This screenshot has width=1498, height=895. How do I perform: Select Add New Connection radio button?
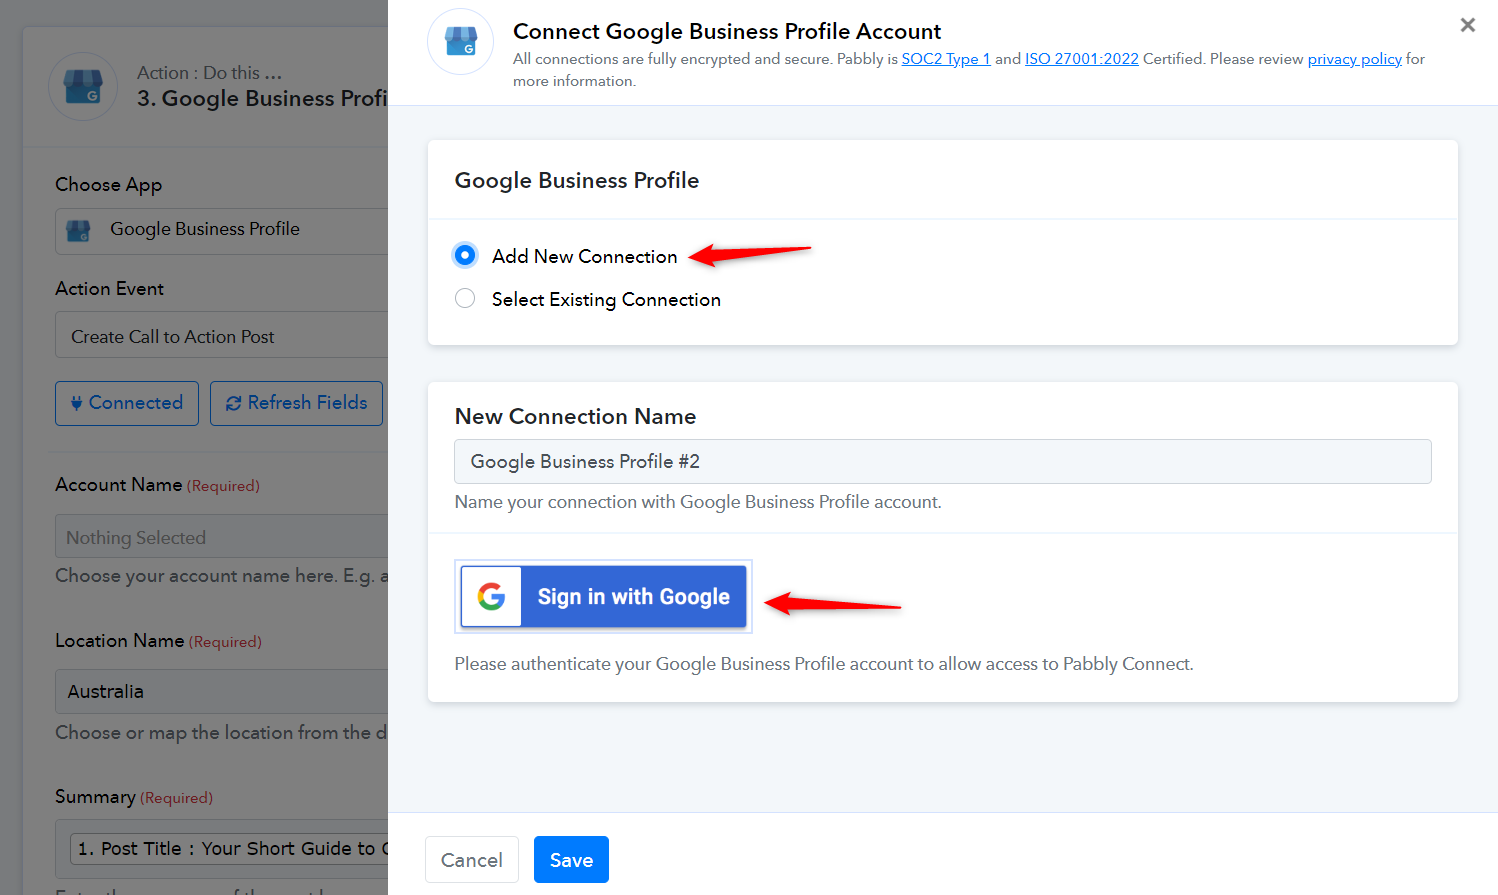[x=465, y=256]
